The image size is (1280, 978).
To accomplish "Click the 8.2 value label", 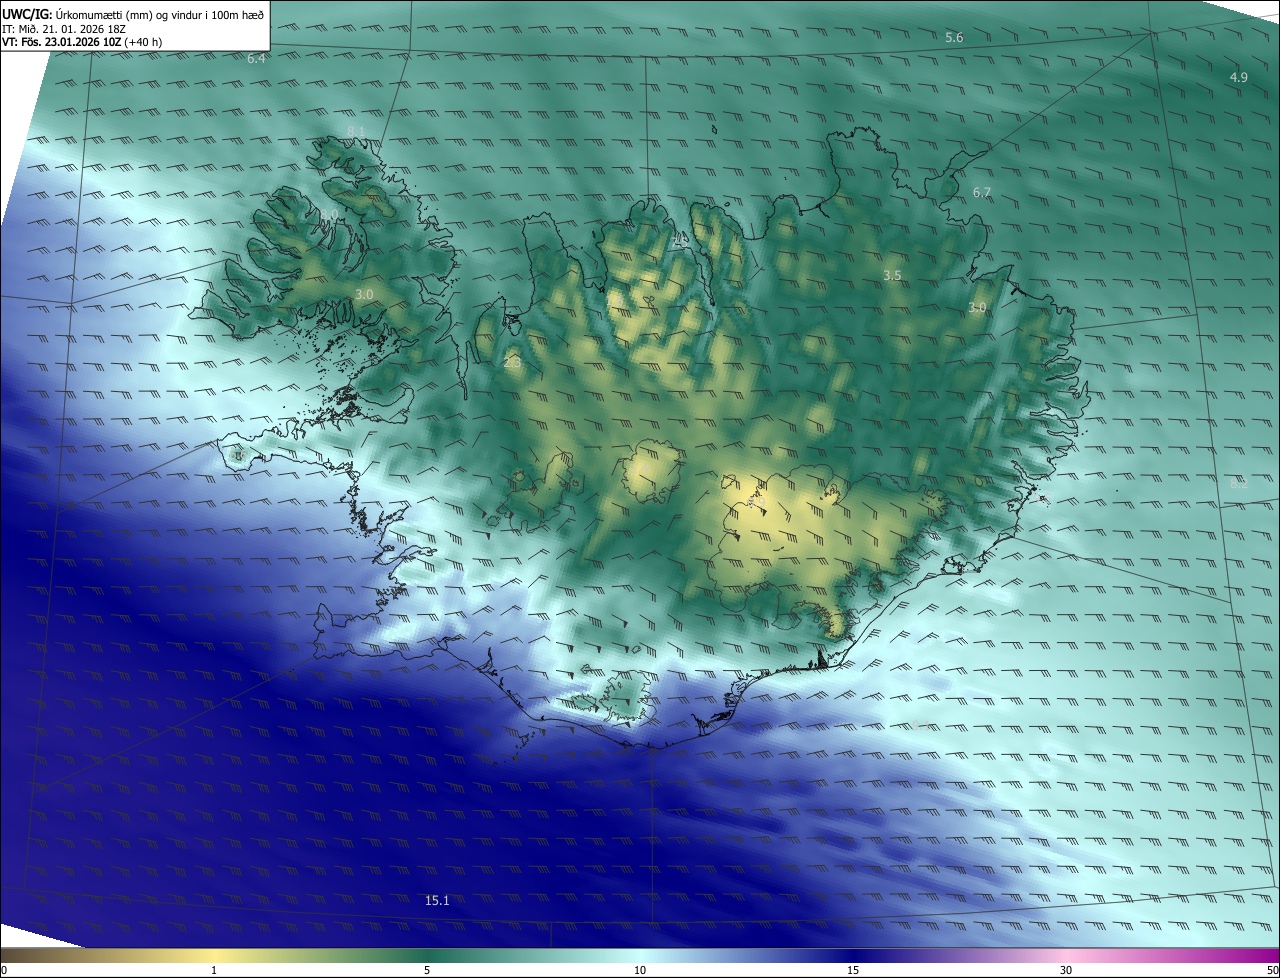I will point(1239,484).
